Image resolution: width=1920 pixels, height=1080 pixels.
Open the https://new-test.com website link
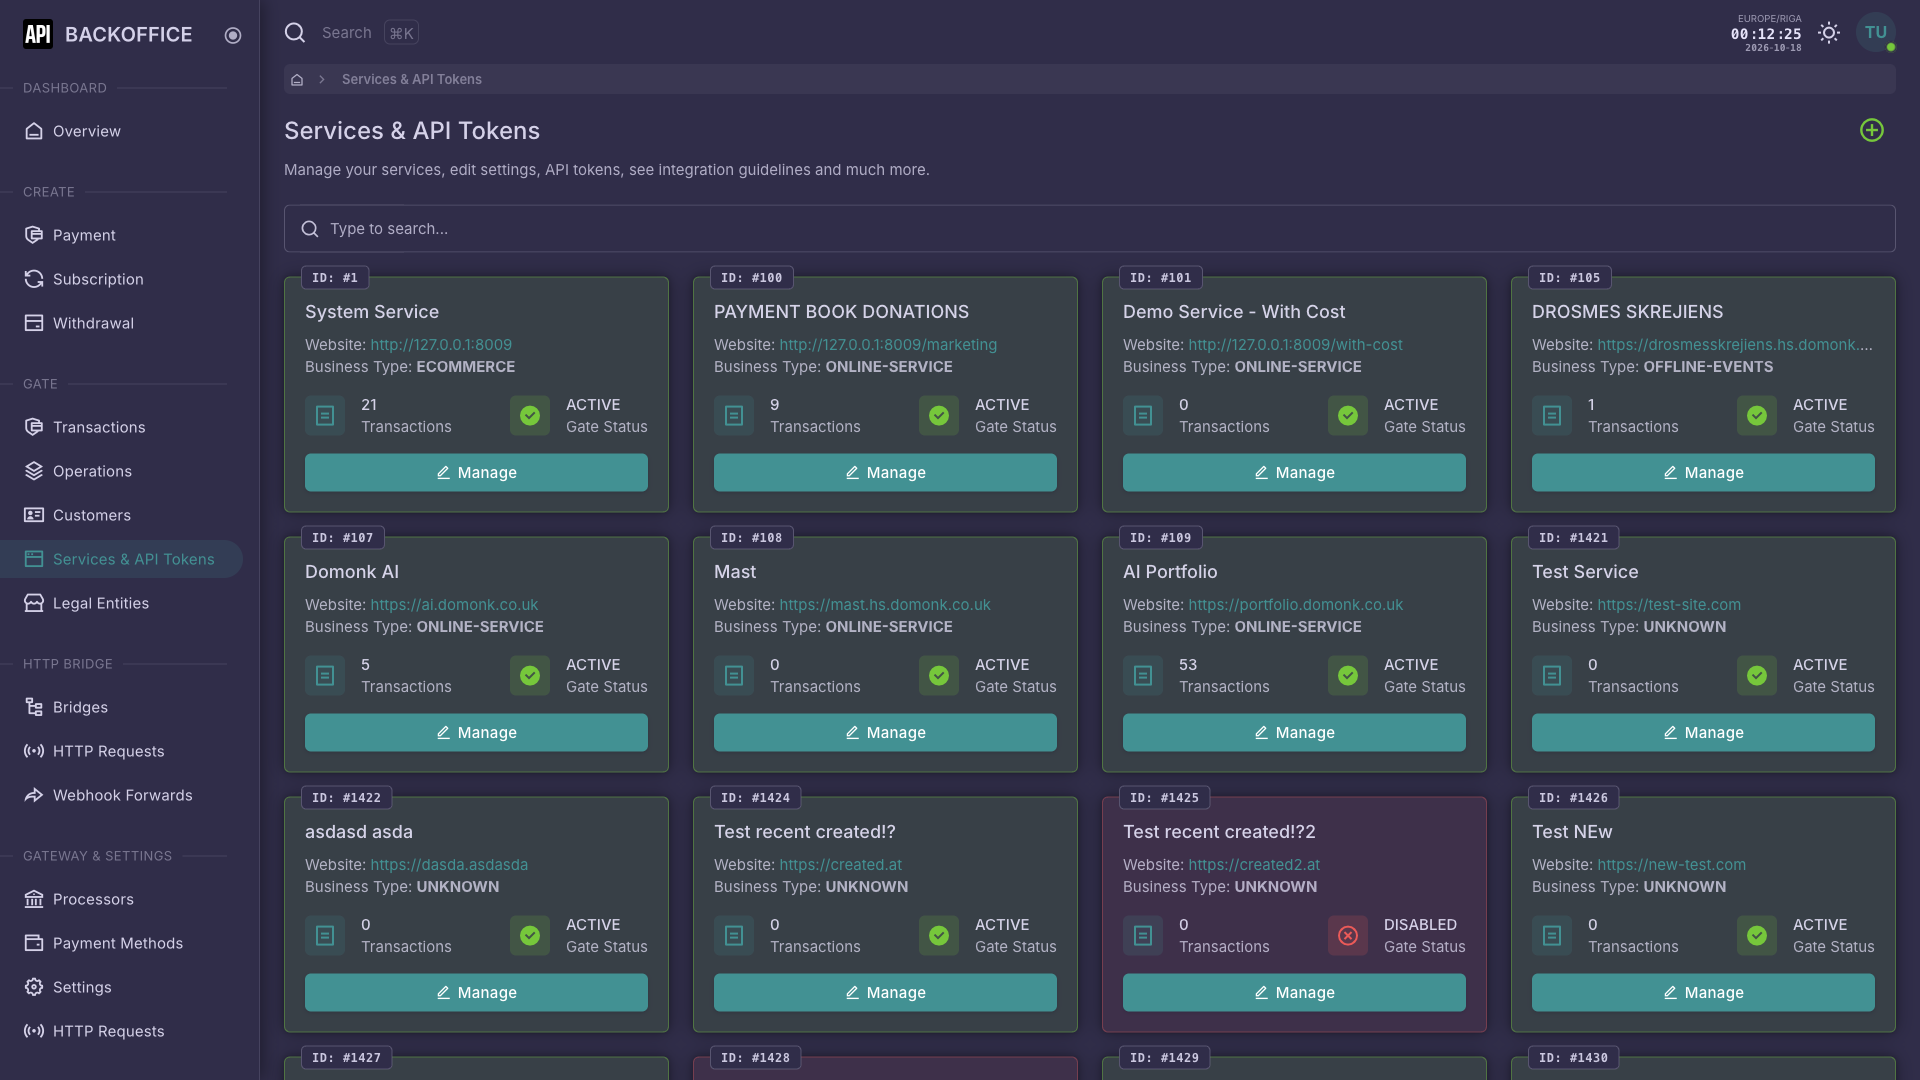coord(1671,865)
